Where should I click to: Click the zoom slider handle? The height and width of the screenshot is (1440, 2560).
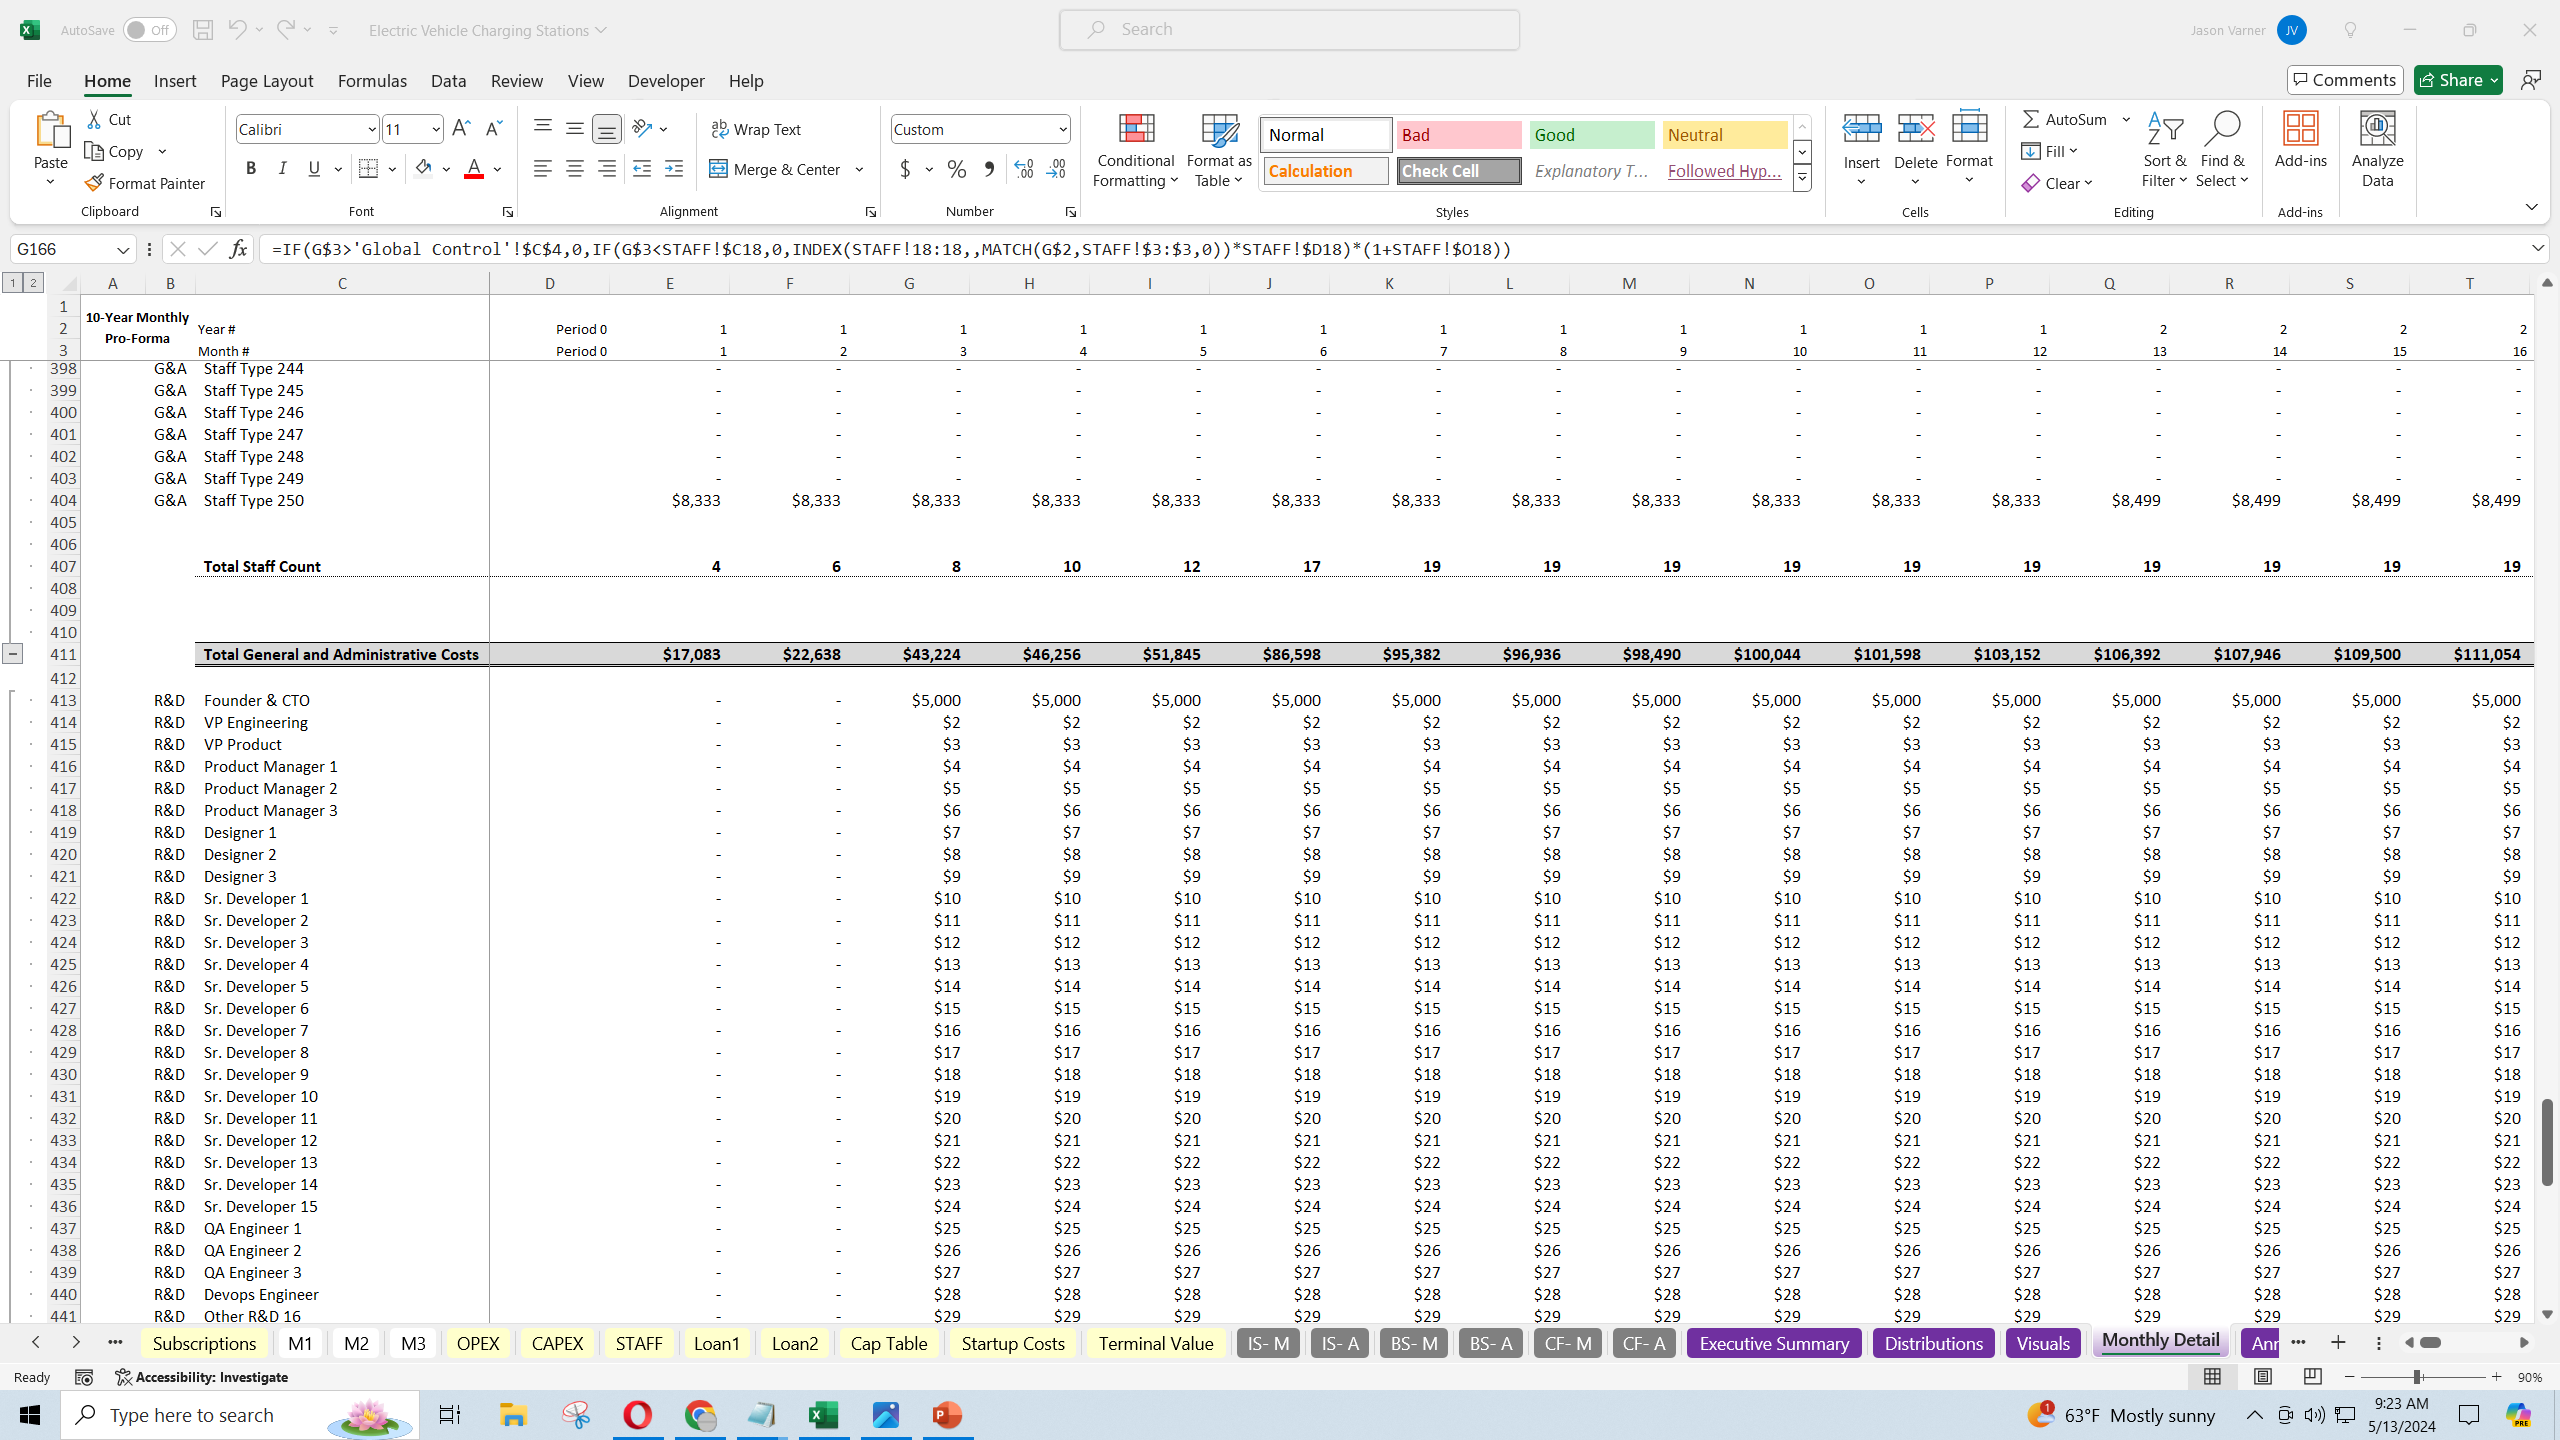(2416, 1377)
